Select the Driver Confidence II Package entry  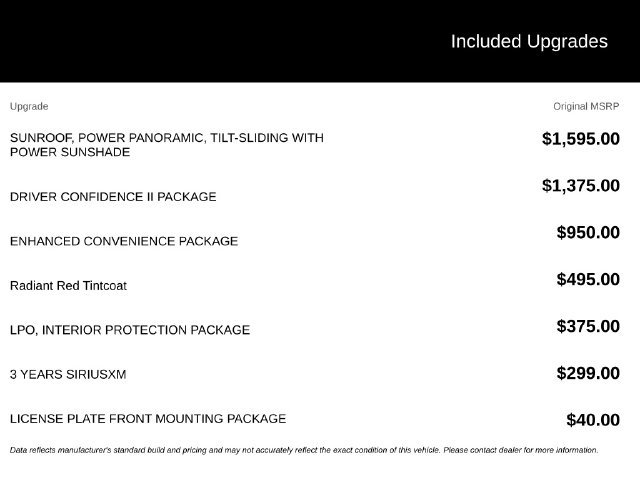[113, 197]
